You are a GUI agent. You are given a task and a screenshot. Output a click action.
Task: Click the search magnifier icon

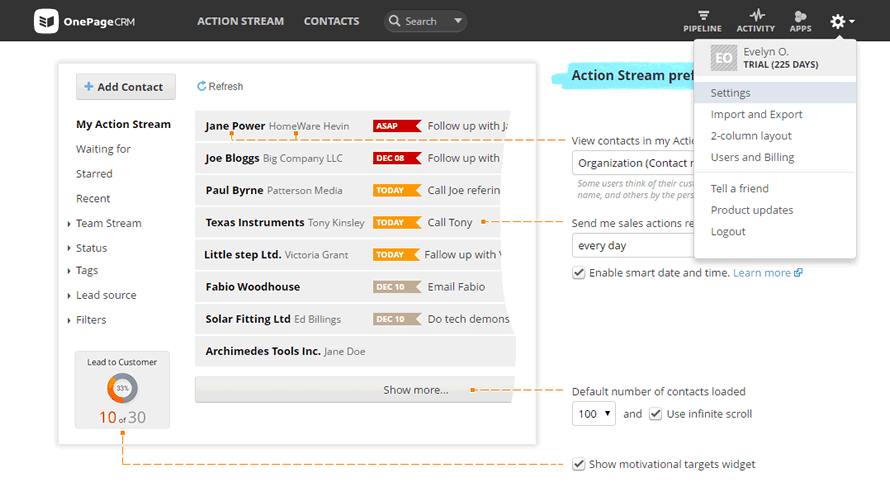(x=395, y=21)
